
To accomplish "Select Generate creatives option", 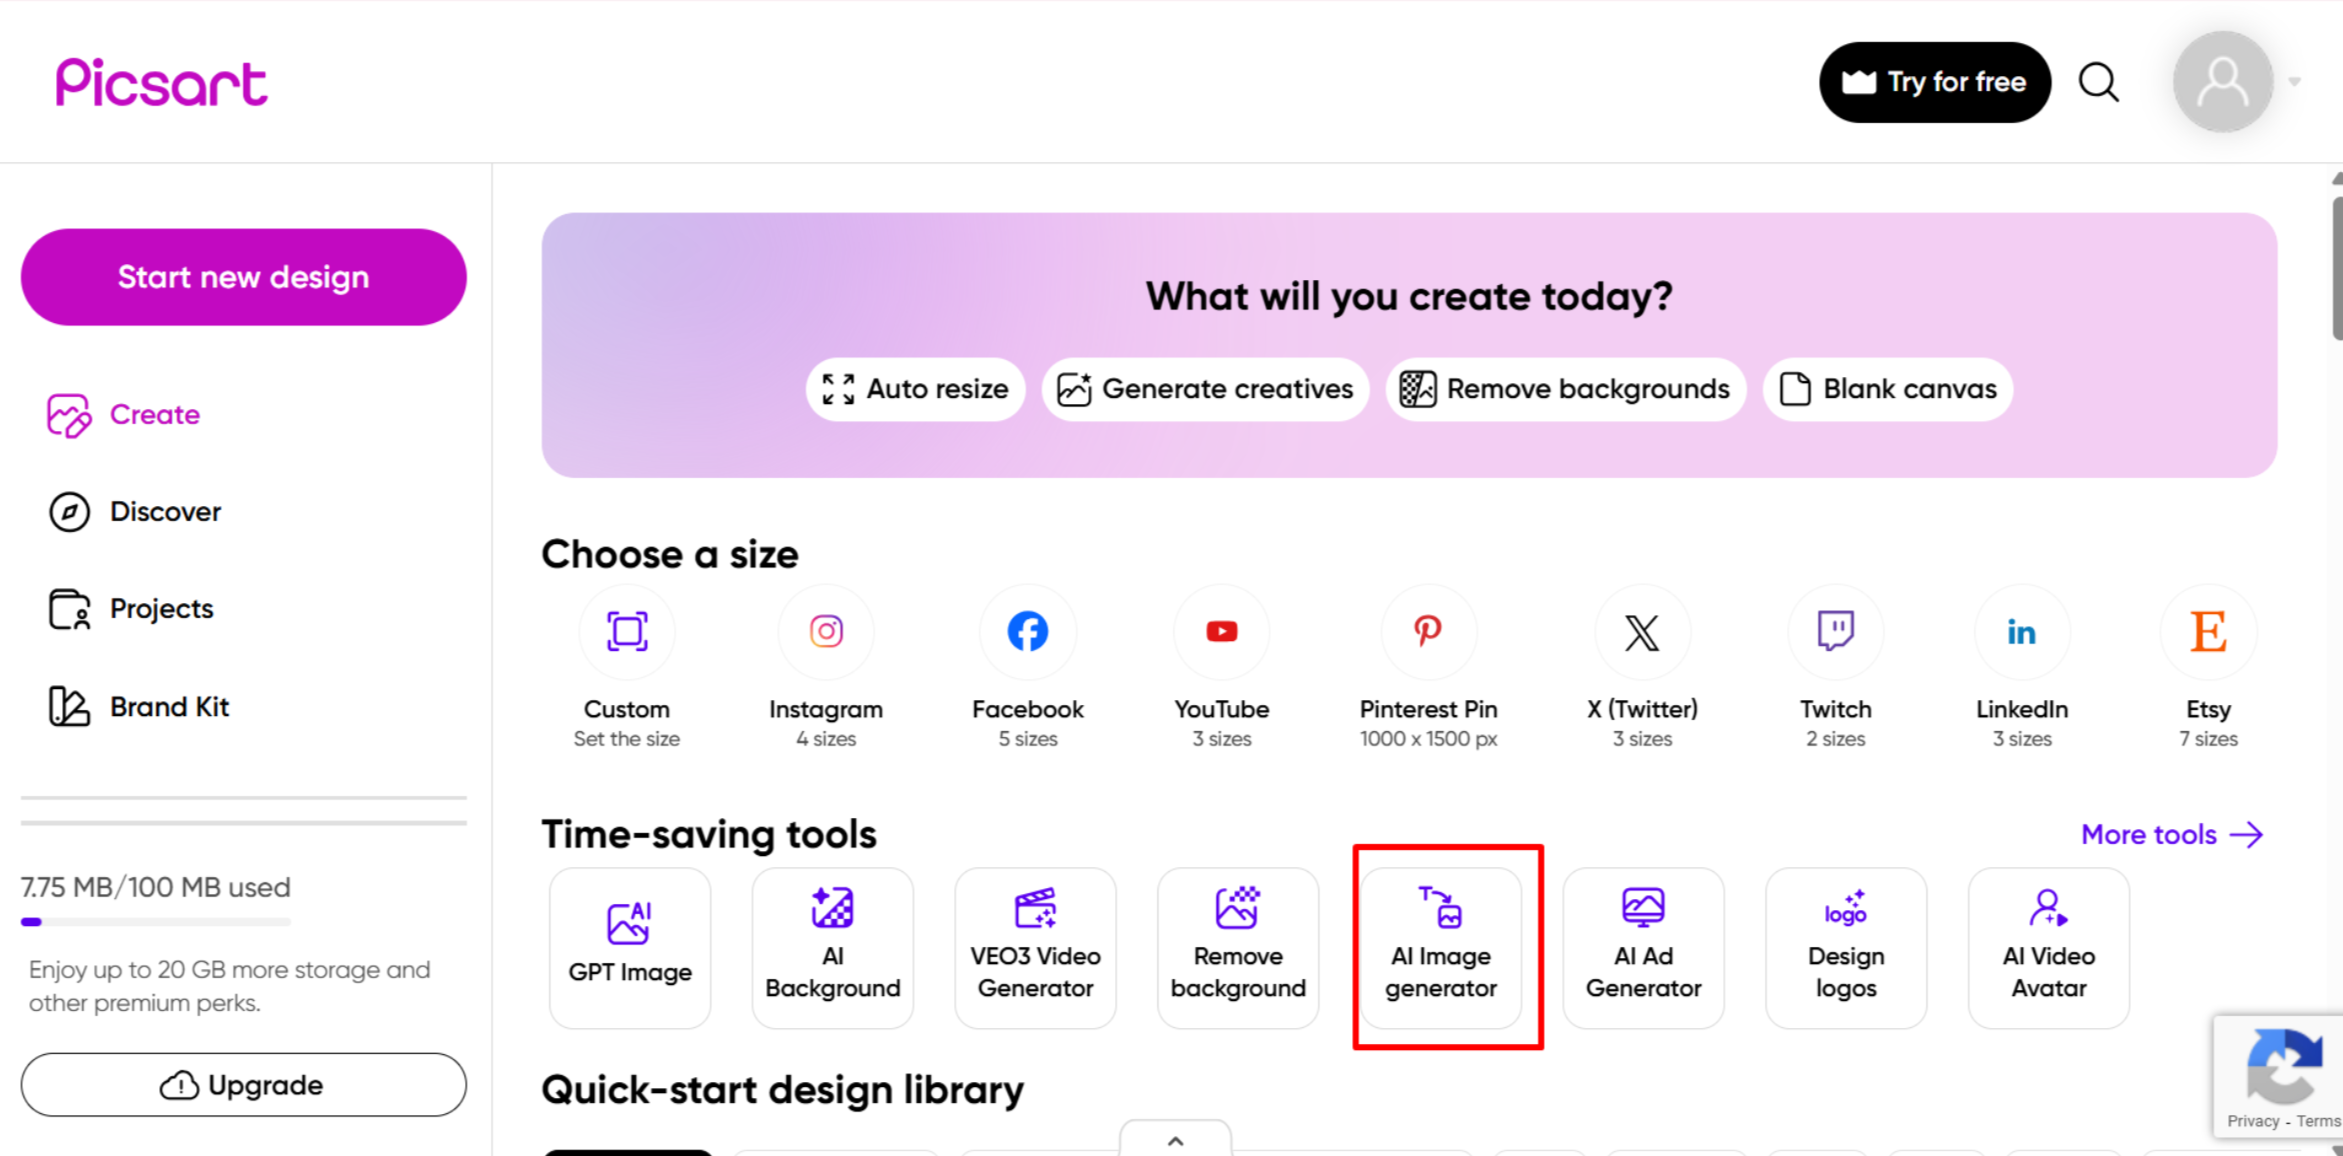I will click(x=1205, y=389).
